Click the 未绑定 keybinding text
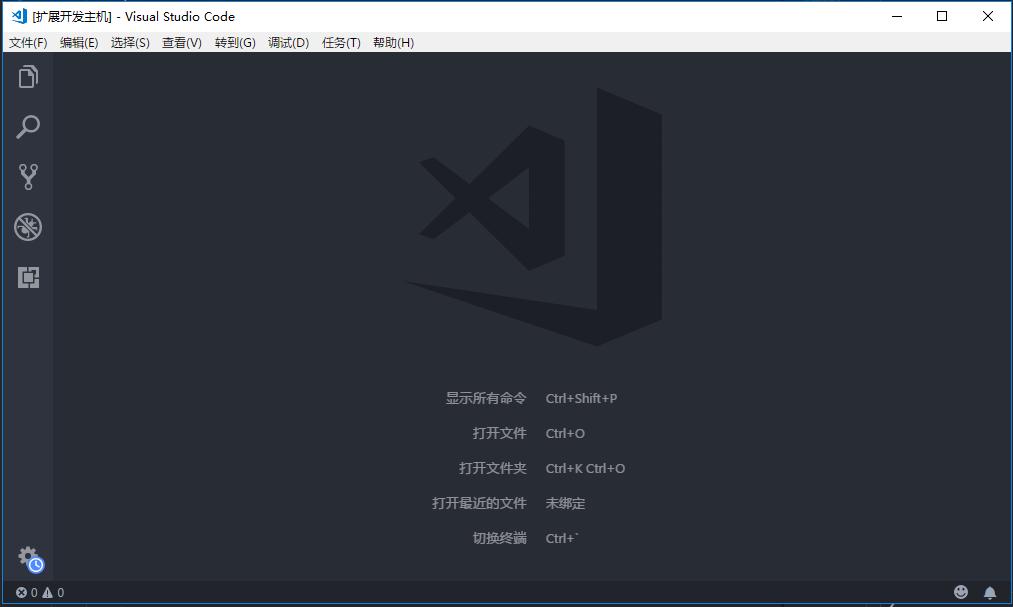Screen dimensions: 1013x607 565,503
